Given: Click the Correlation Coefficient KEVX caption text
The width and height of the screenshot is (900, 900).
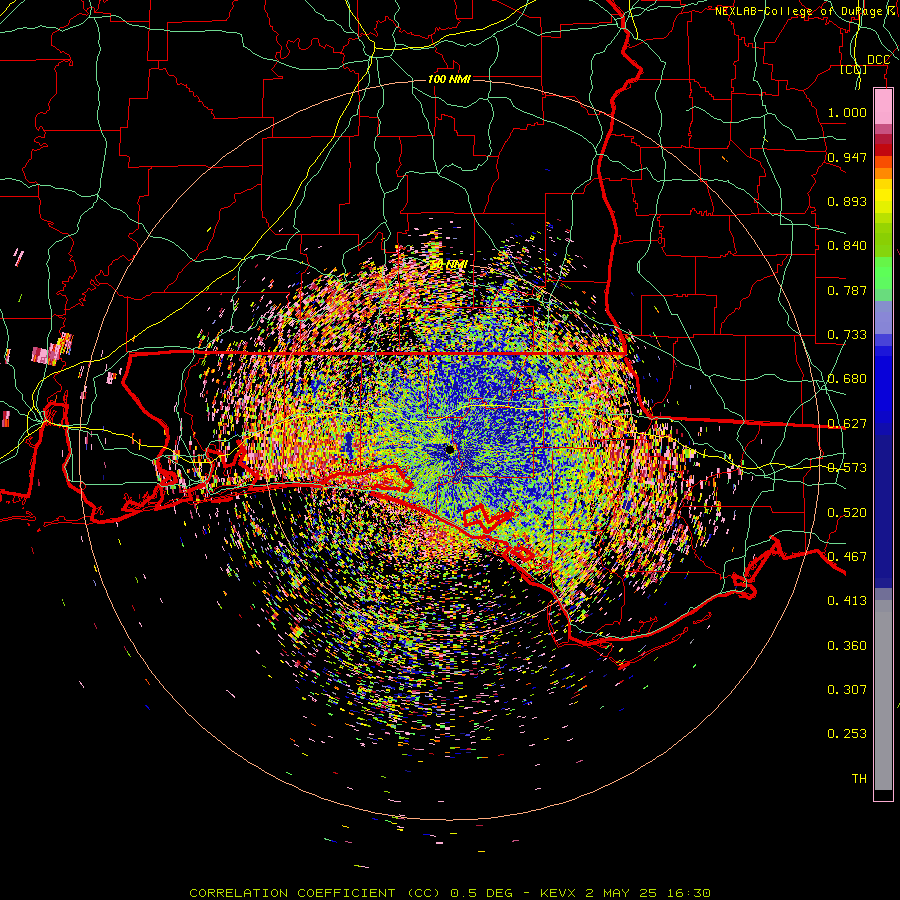Looking at the screenshot, I should pyautogui.click(x=450, y=893).
